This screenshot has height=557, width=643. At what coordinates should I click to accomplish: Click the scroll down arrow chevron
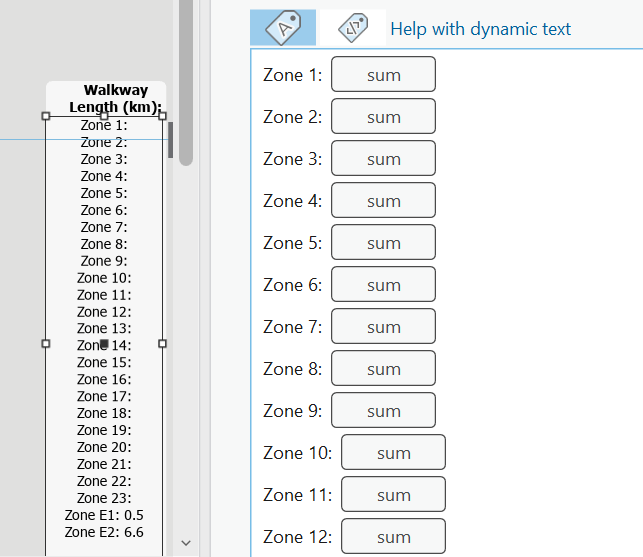pyautogui.click(x=186, y=543)
